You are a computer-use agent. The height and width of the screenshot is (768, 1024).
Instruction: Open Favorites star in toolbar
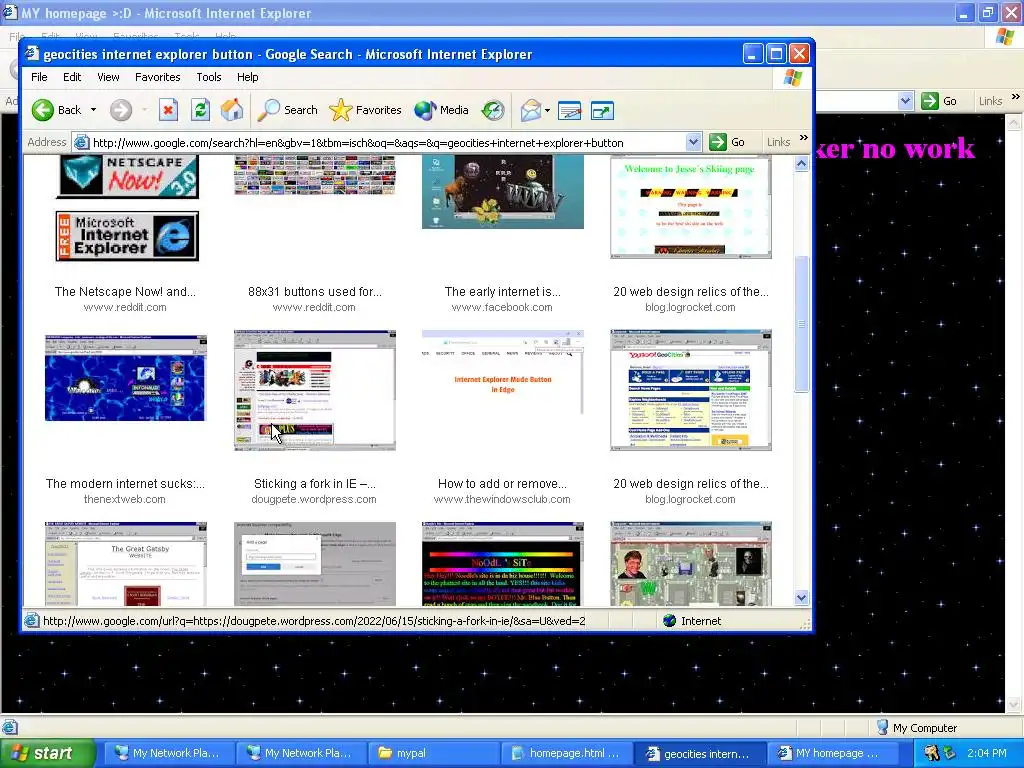pos(365,110)
